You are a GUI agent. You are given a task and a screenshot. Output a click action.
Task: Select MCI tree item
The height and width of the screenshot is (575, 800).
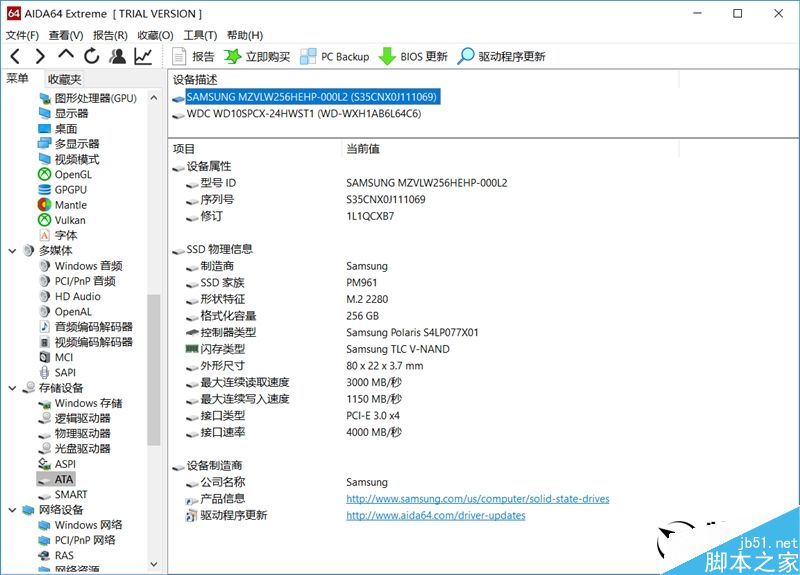pyautogui.click(x=56, y=357)
